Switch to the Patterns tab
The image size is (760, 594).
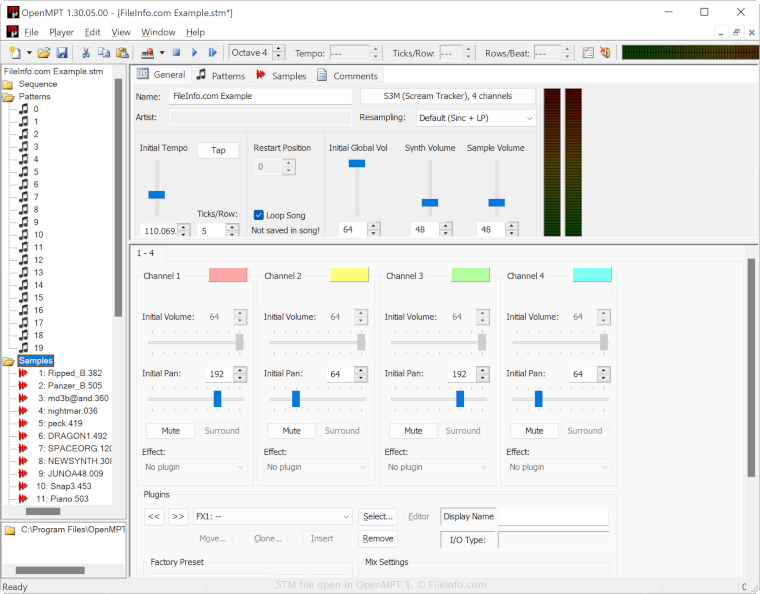coord(220,75)
